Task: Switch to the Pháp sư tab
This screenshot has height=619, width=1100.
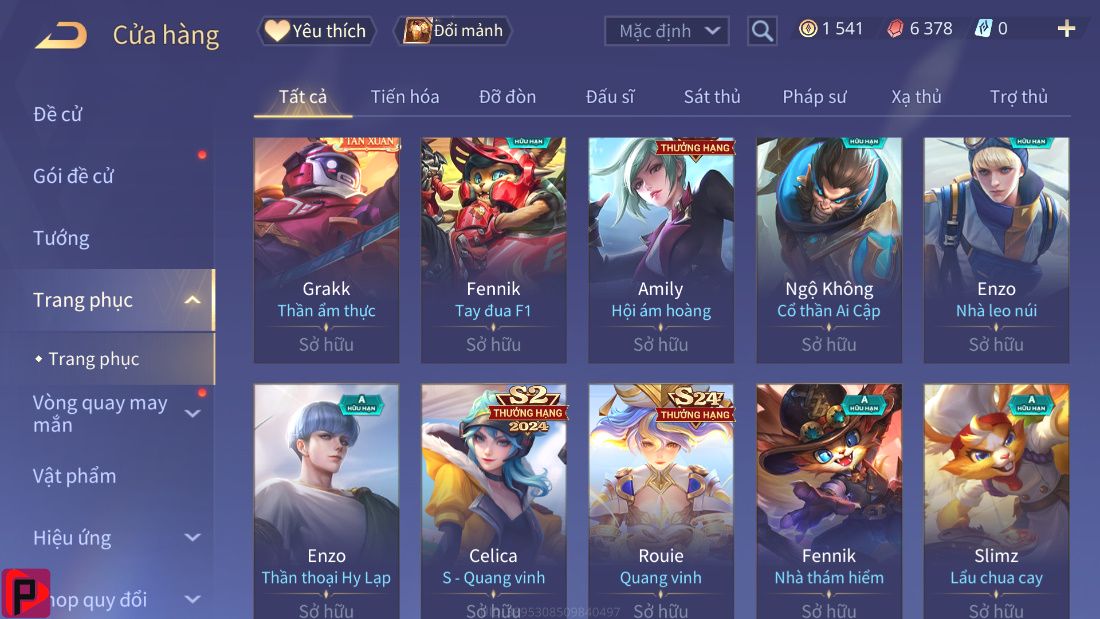Action: point(814,97)
